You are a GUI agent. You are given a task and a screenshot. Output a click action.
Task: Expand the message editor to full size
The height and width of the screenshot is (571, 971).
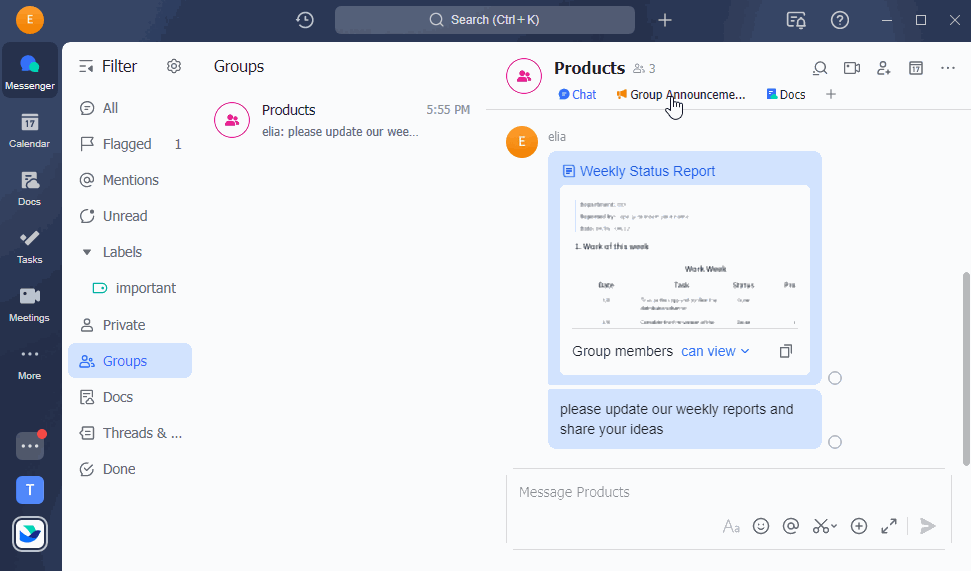888,526
